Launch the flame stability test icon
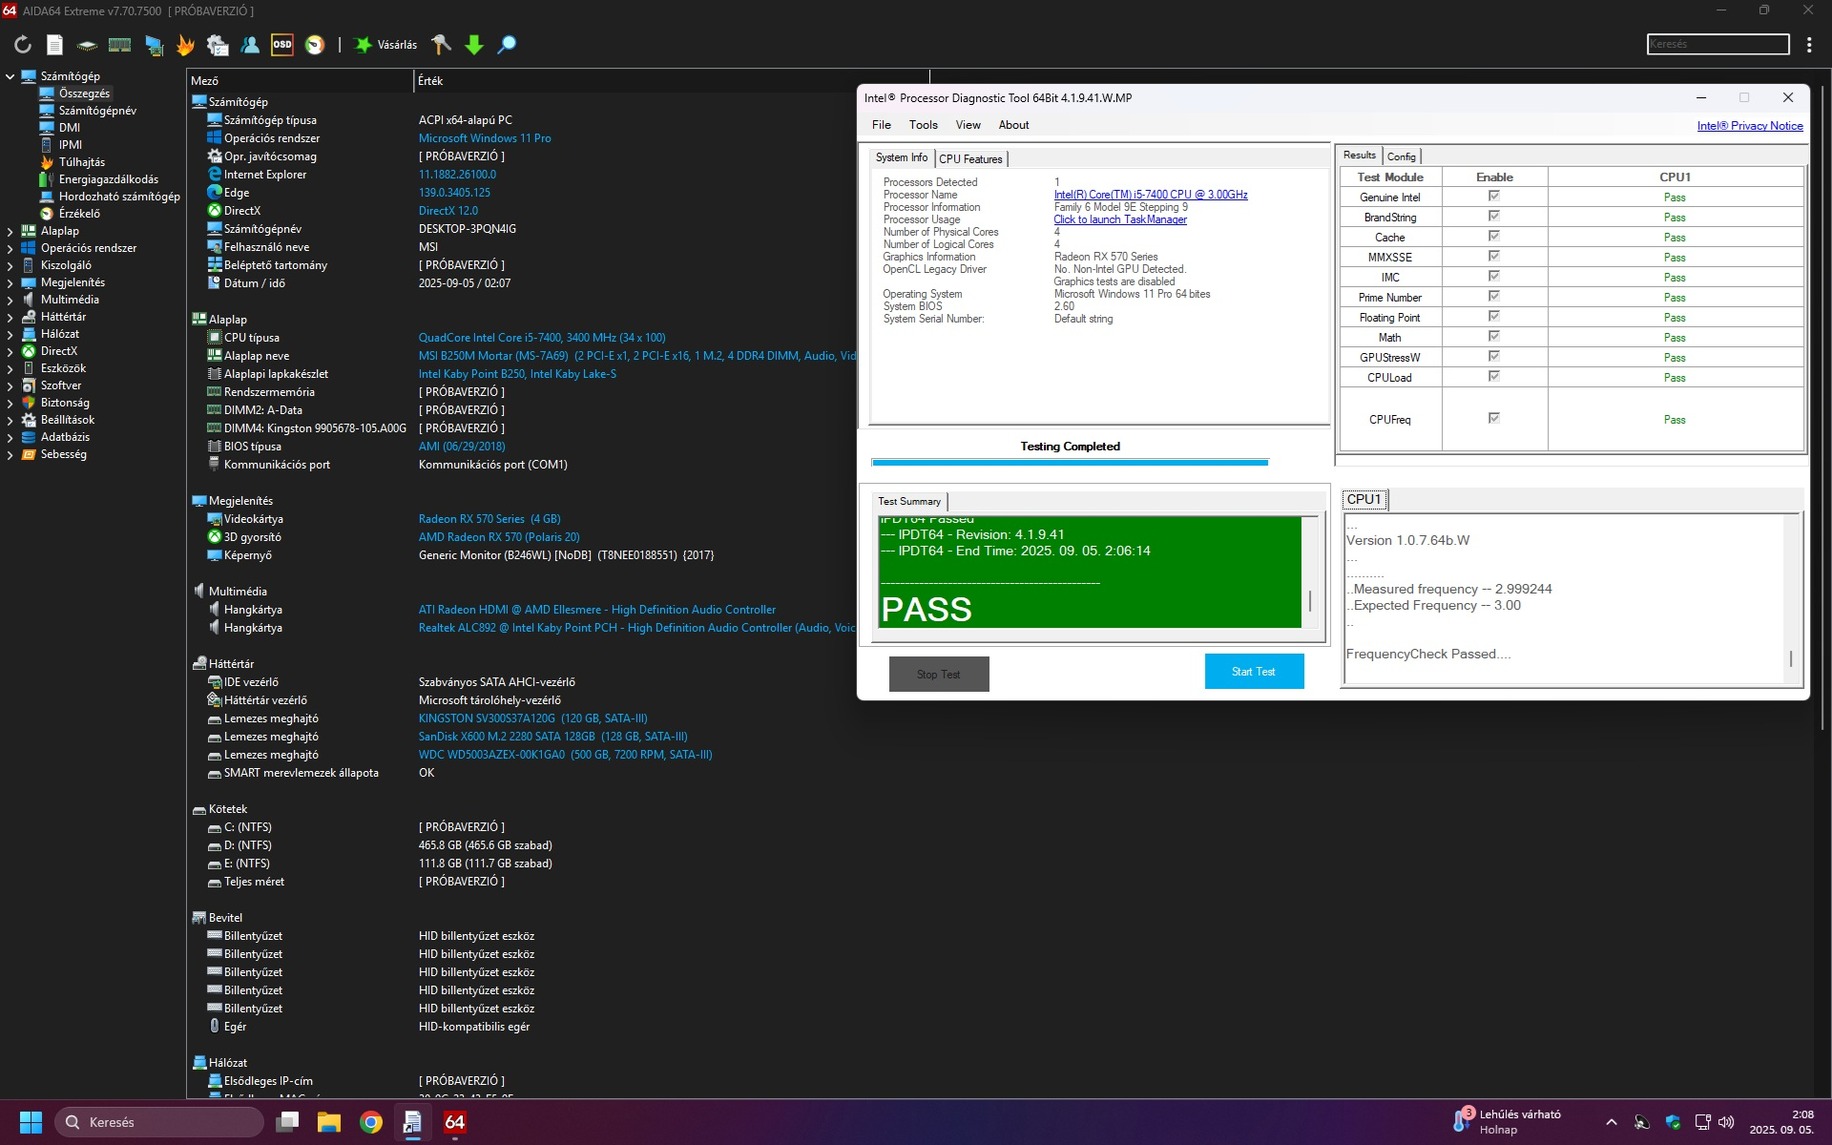This screenshot has width=1832, height=1145. 185,45
